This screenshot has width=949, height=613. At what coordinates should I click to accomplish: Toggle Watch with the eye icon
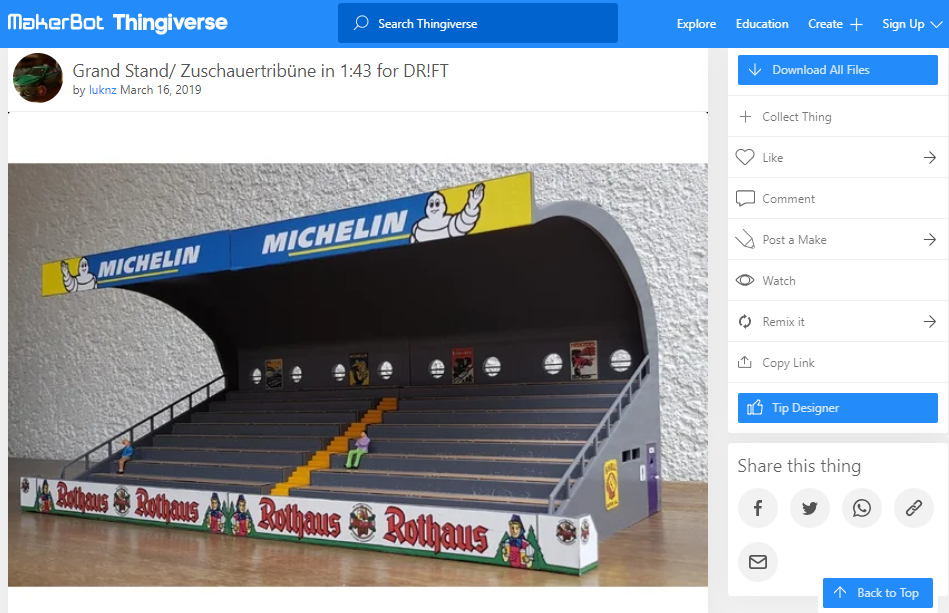point(745,280)
